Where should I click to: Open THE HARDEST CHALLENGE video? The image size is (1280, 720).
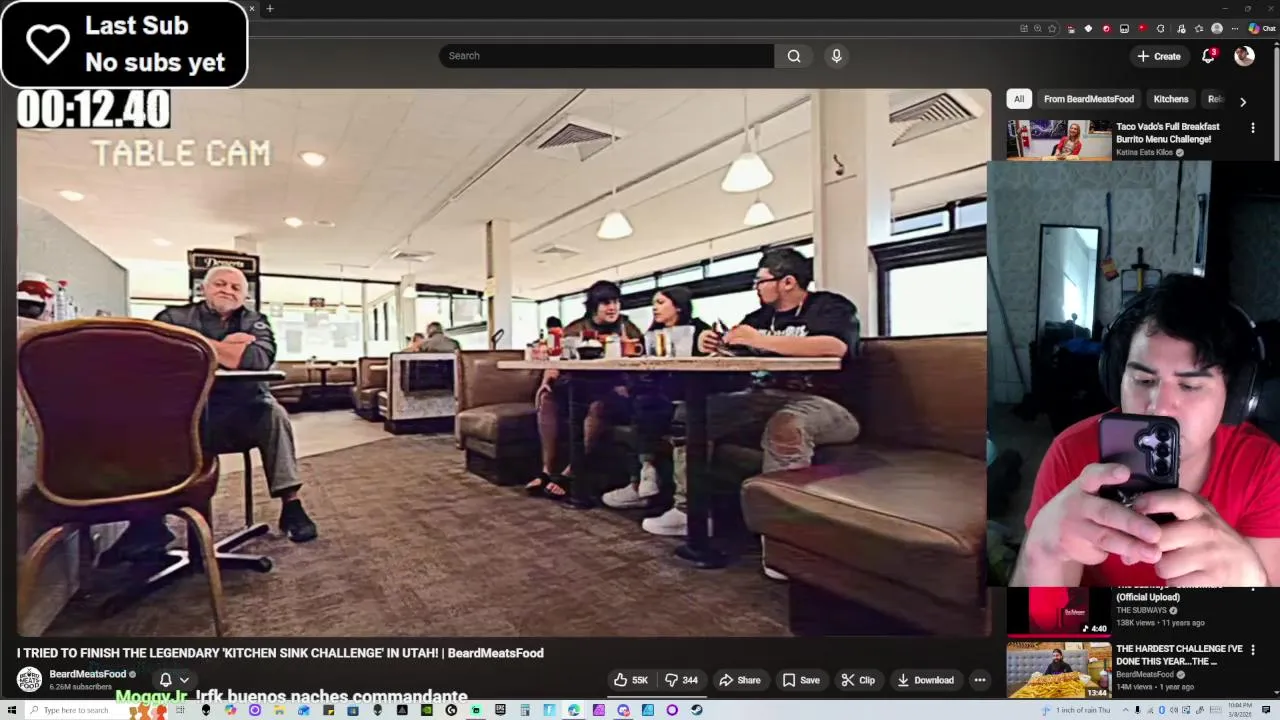pos(1179,655)
